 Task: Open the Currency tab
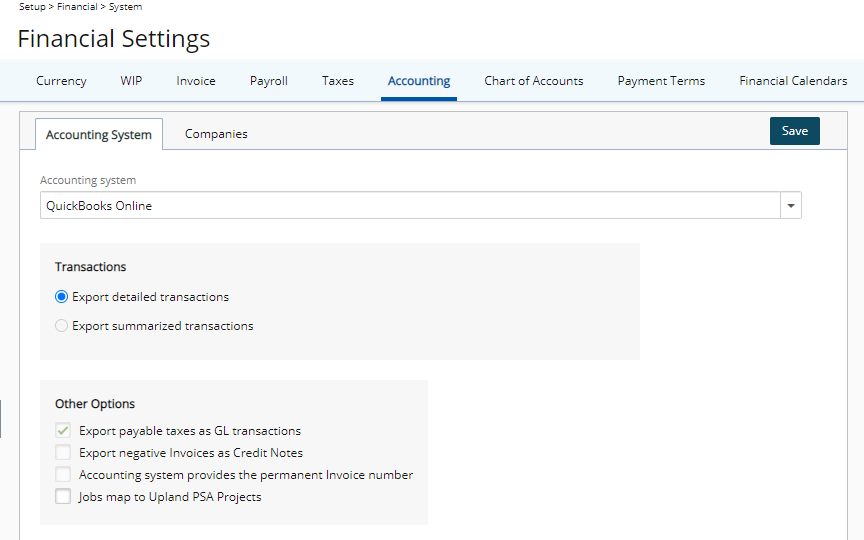tap(61, 81)
